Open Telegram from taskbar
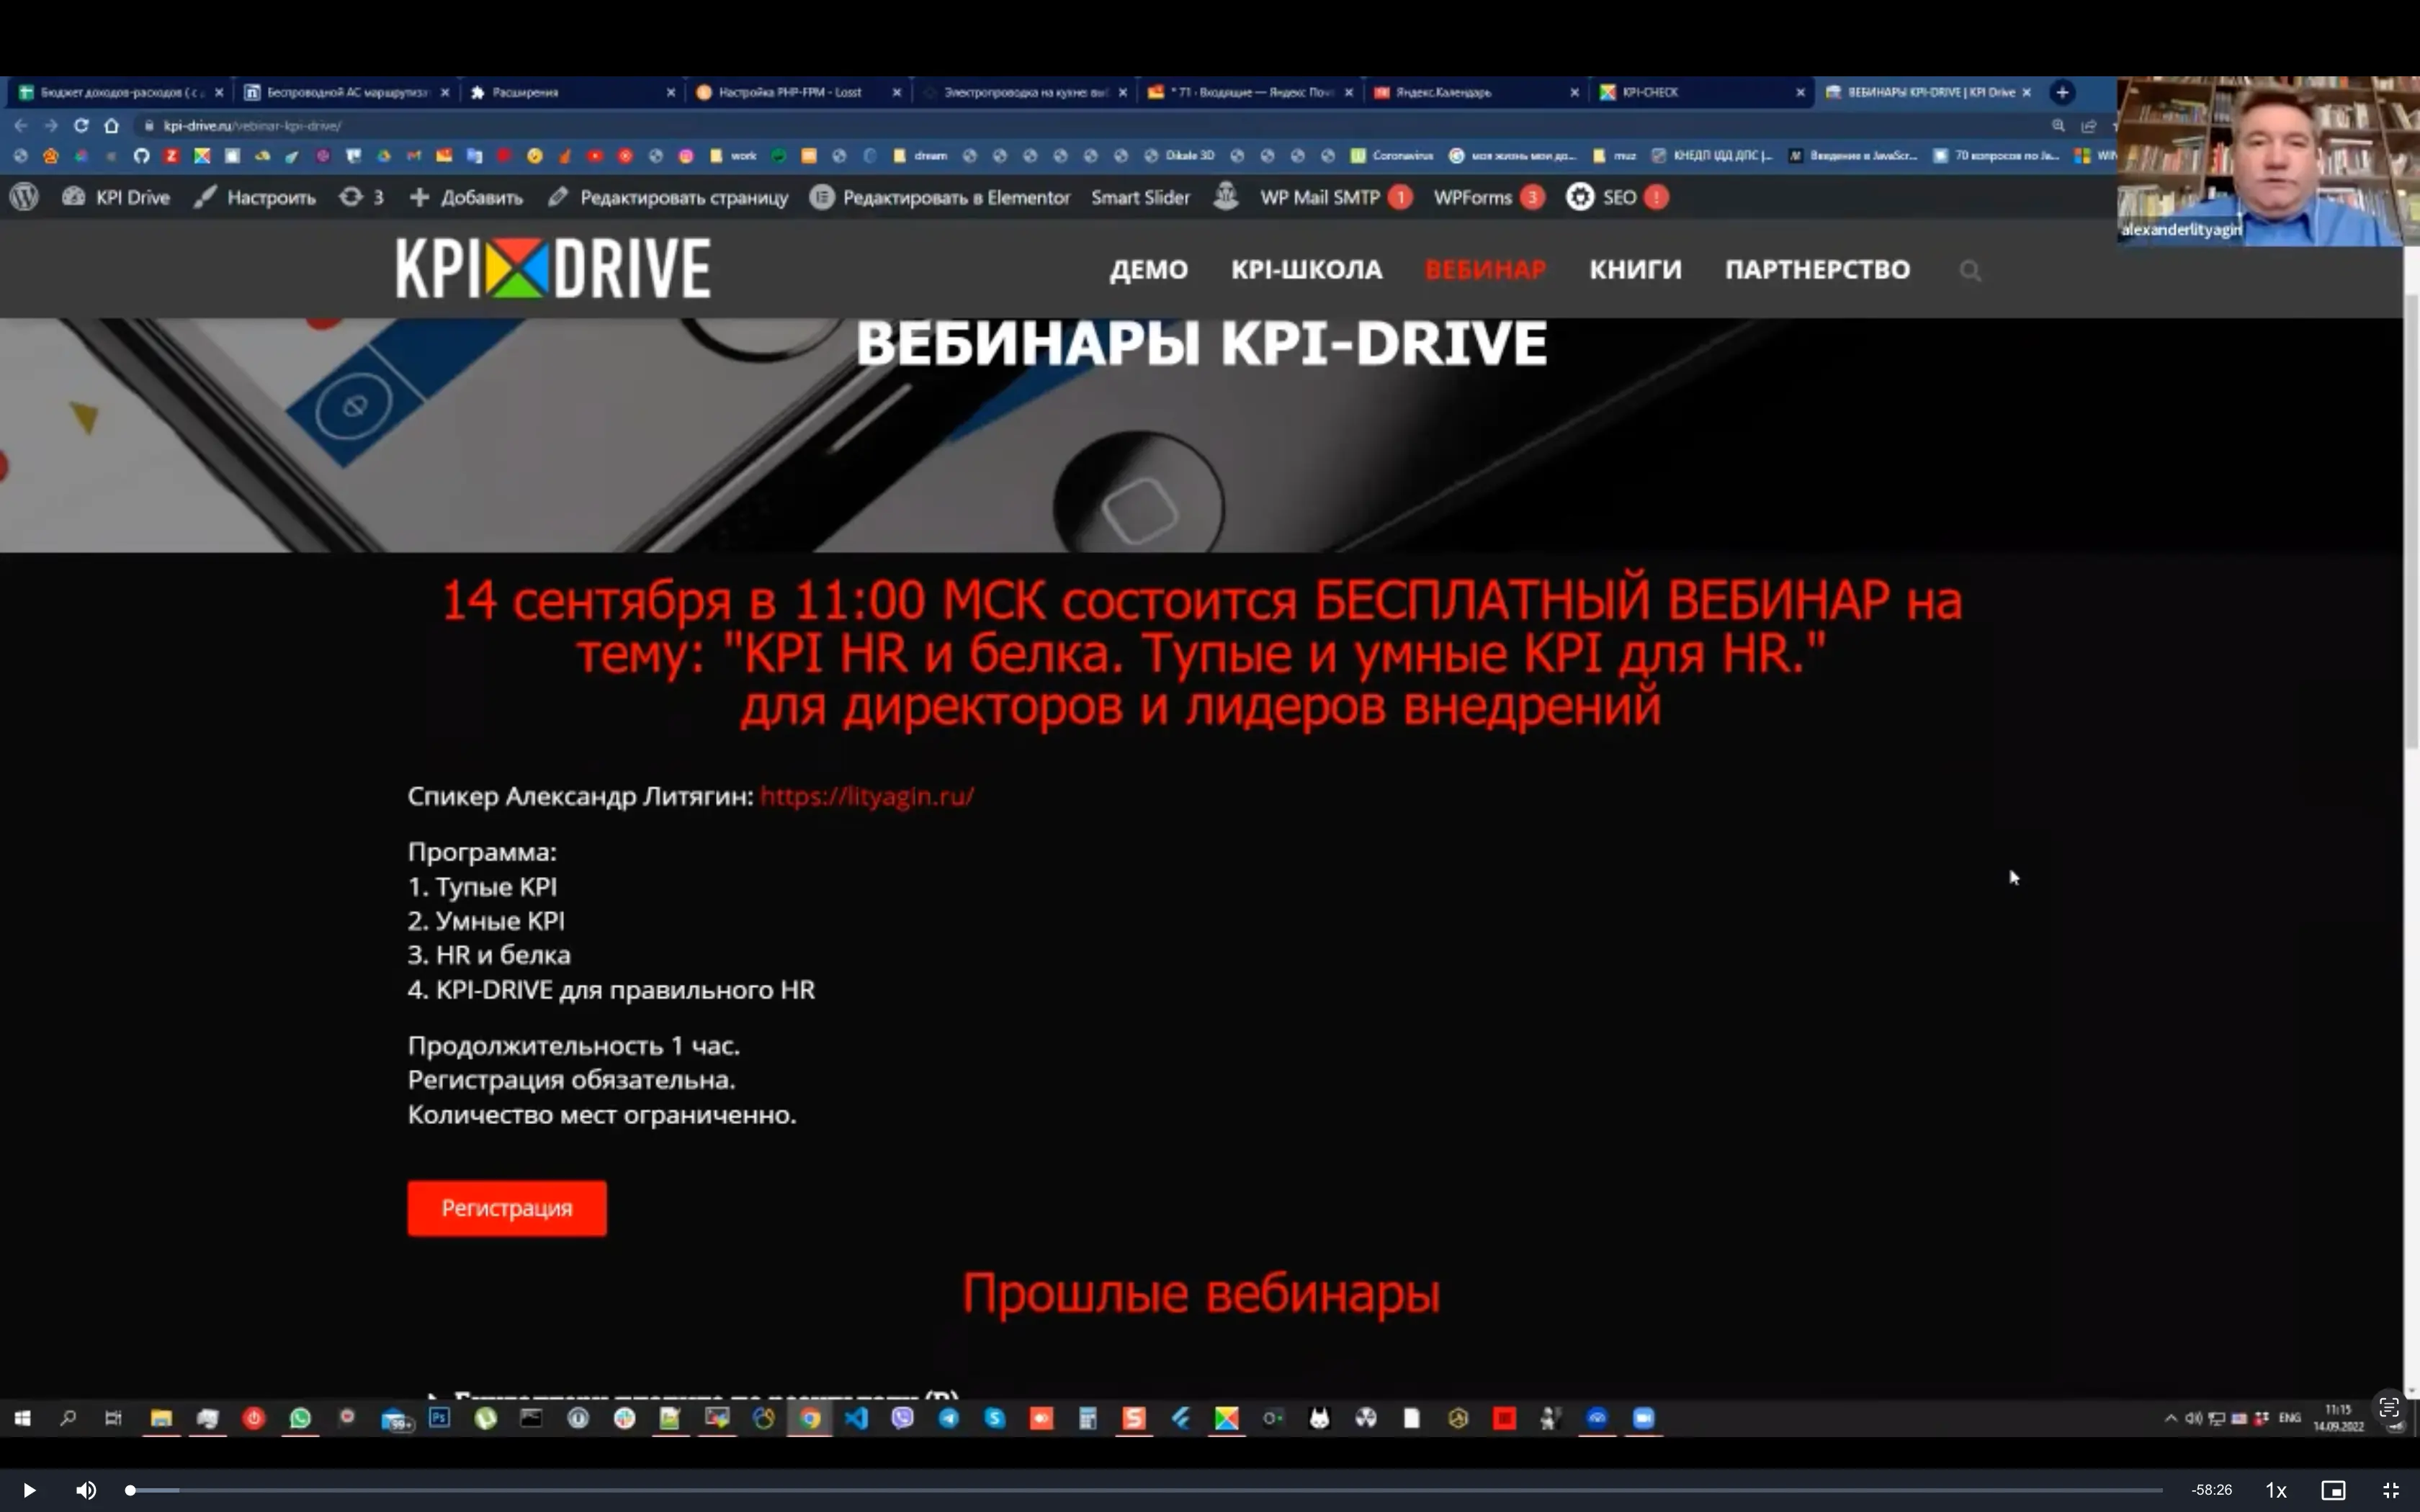Image resolution: width=2420 pixels, height=1512 pixels. [948, 1418]
